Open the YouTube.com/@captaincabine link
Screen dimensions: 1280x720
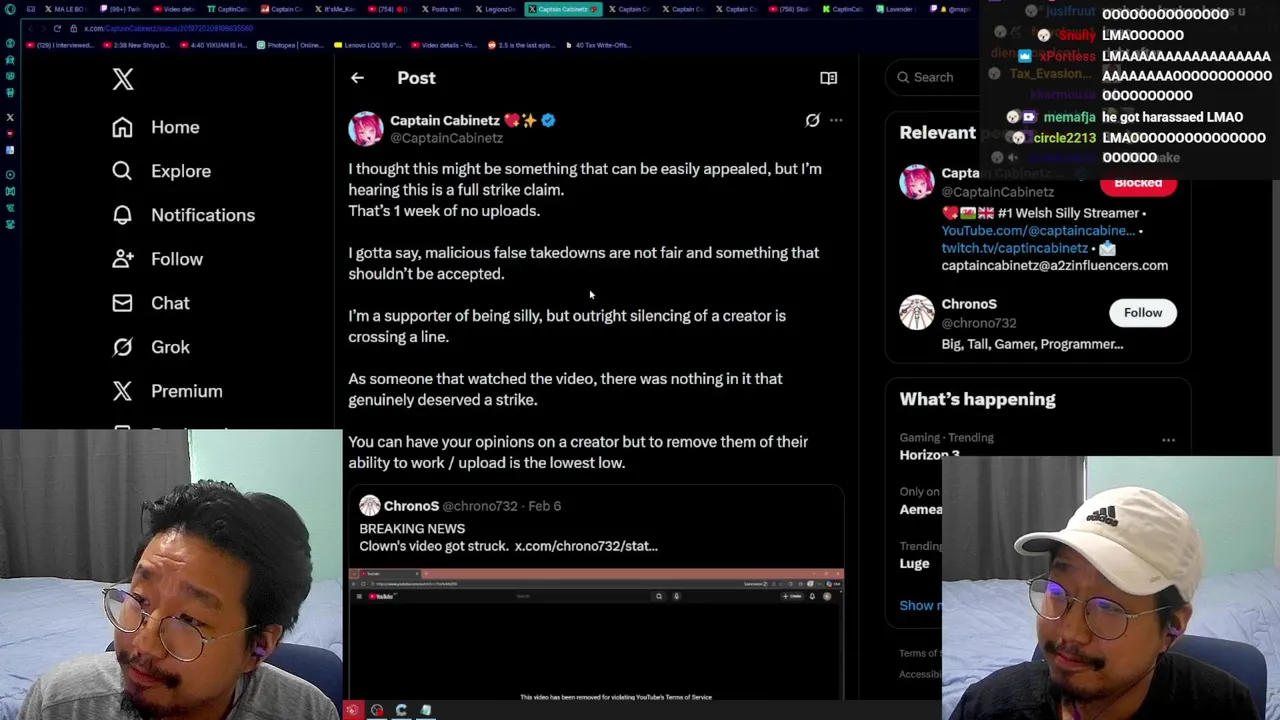coord(1038,230)
